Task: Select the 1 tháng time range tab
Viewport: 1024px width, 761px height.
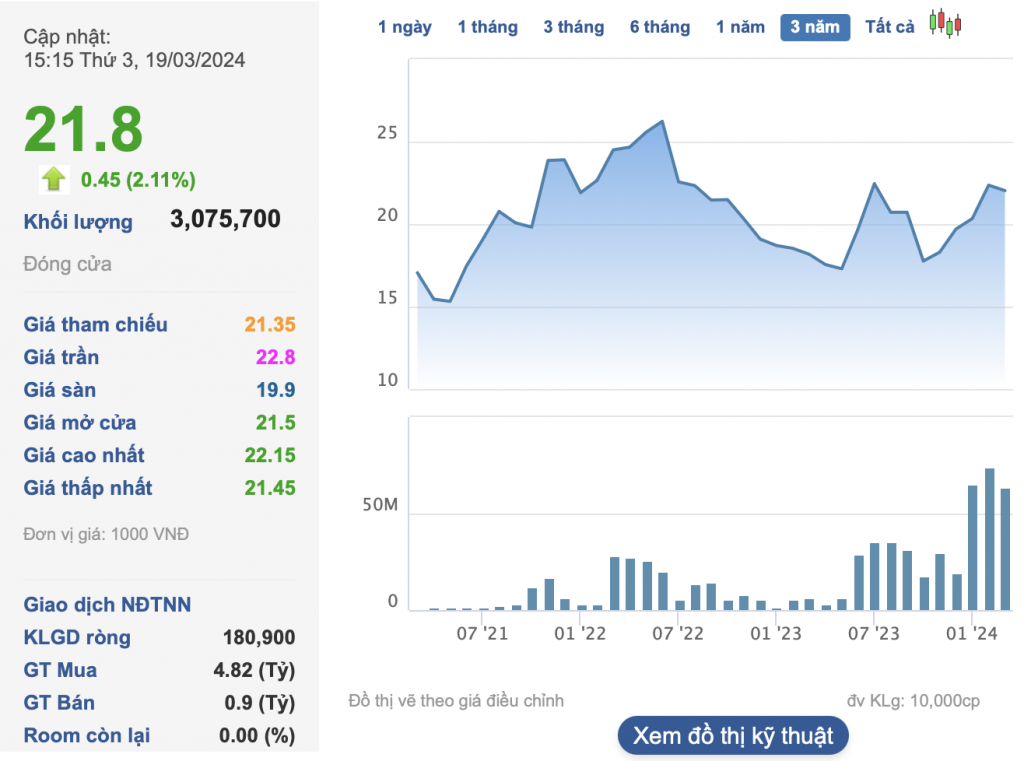Action: [x=487, y=27]
